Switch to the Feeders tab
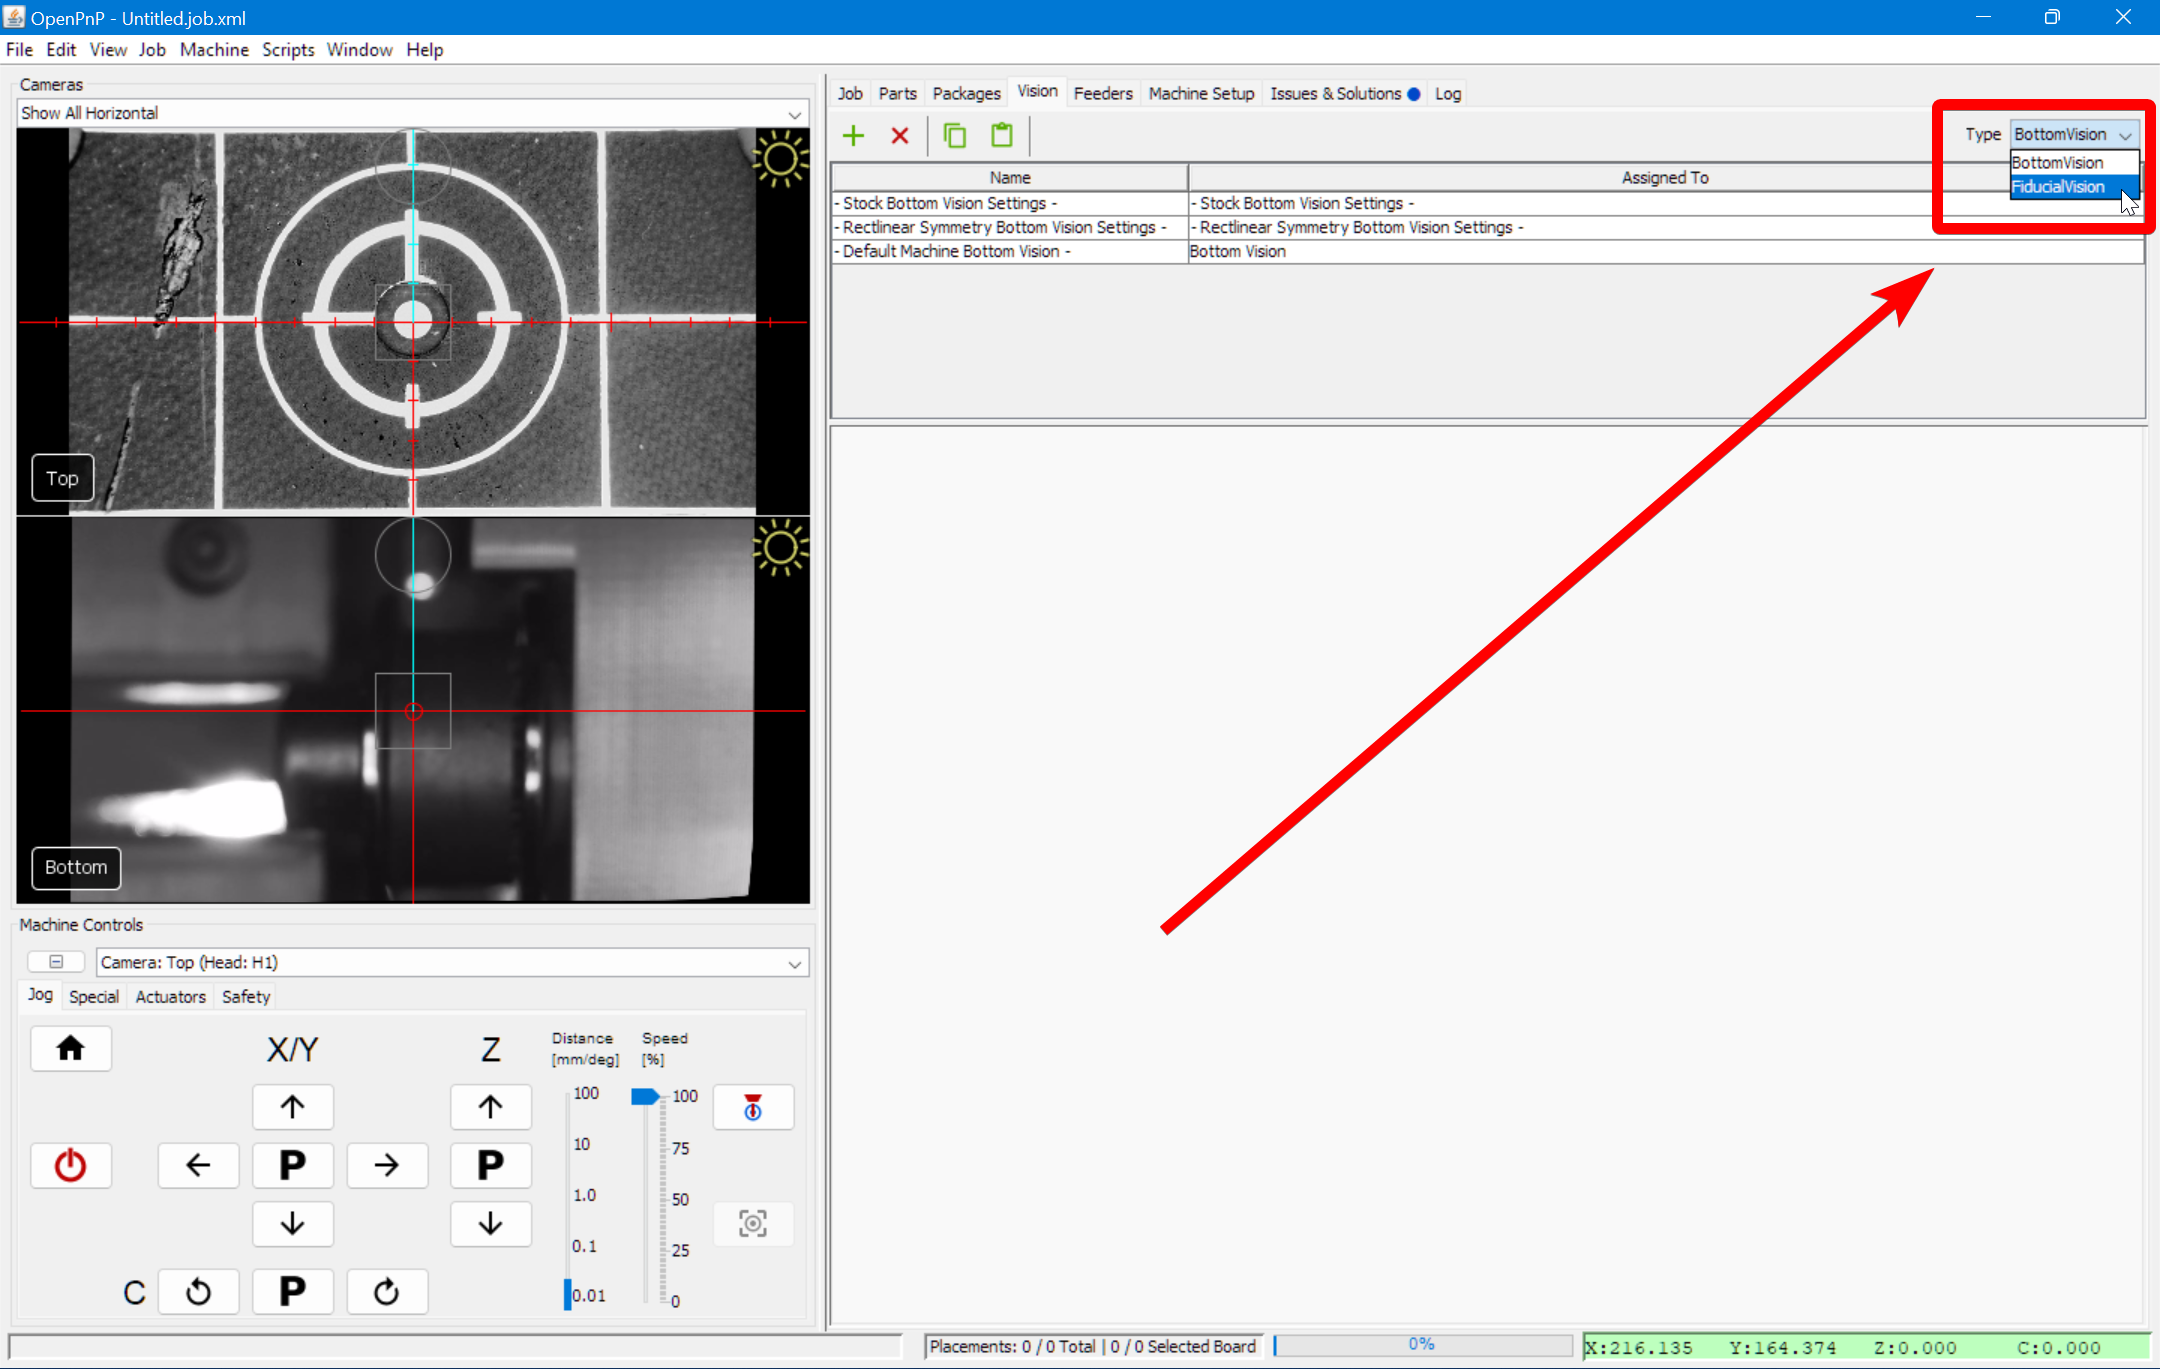The height and width of the screenshot is (1369, 2160). click(x=1103, y=92)
